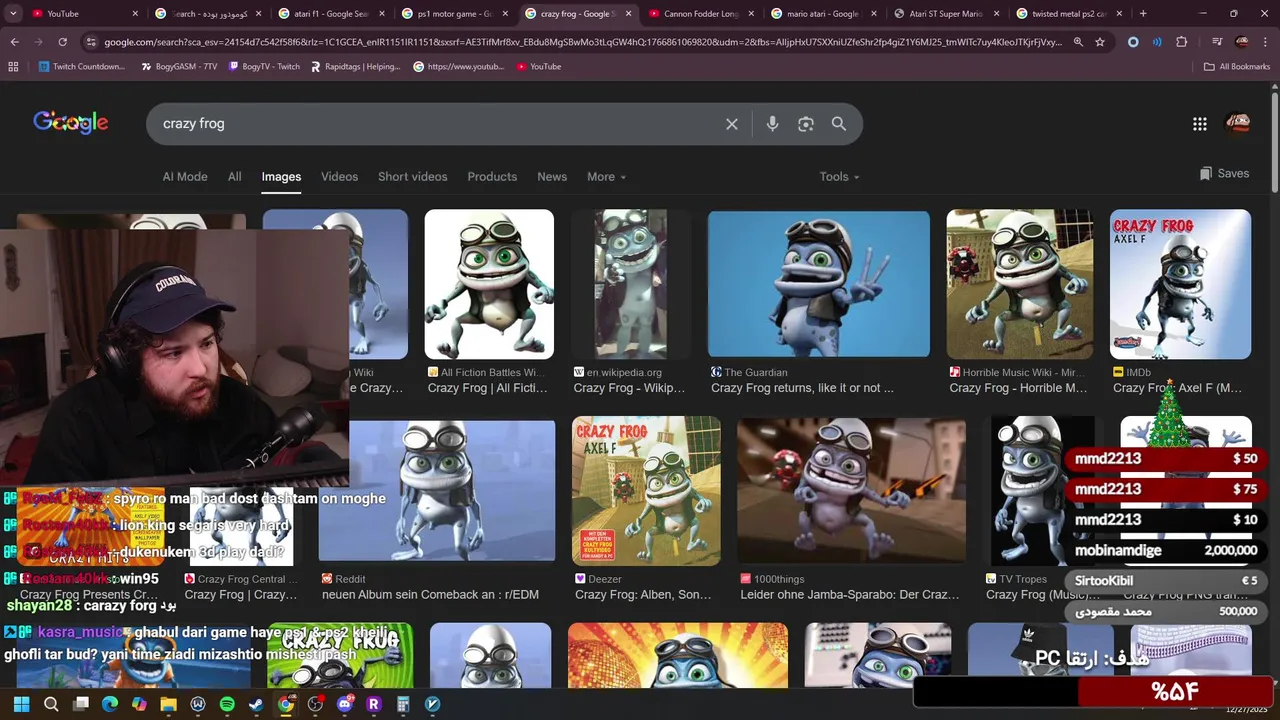Click inside the crazy frog search field
This screenshot has height=720, width=1280.
[x=440, y=124]
